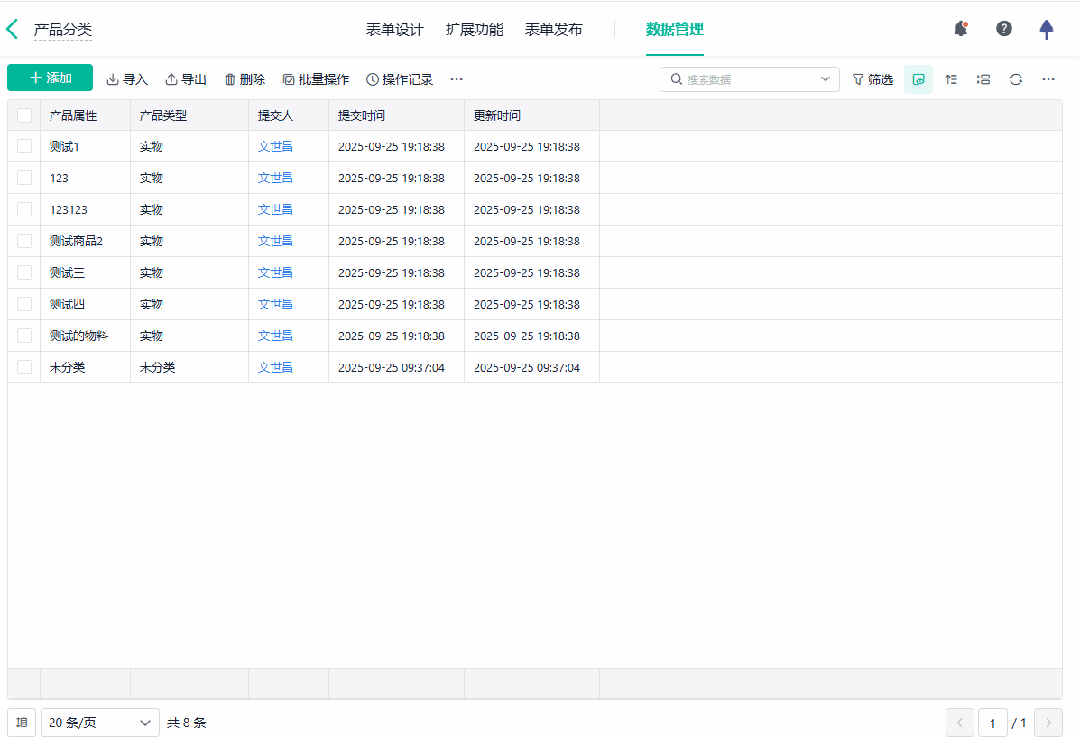This screenshot has width=1080, height=737.
Task: Go back using the green arrow
Action: 12,29
